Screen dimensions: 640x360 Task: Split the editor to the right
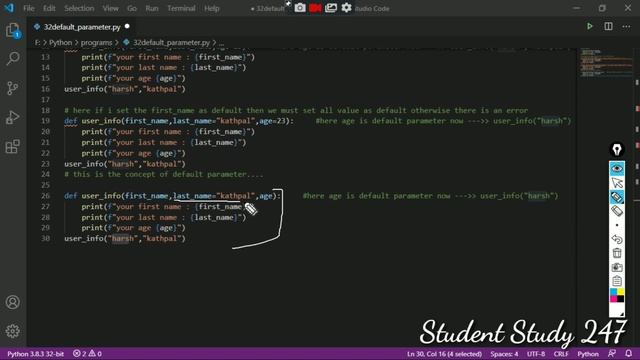608,27
